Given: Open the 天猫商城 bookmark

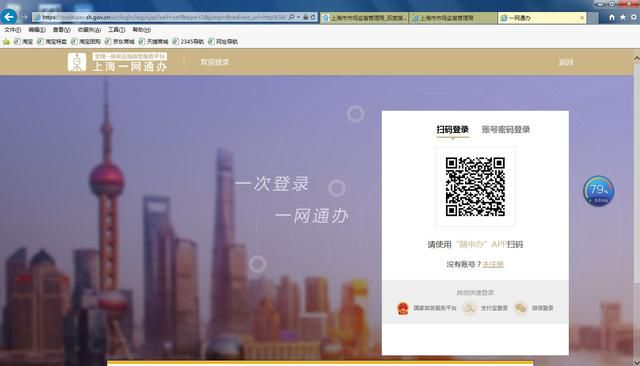Looking at the screenshot, I should coord(153,42).
